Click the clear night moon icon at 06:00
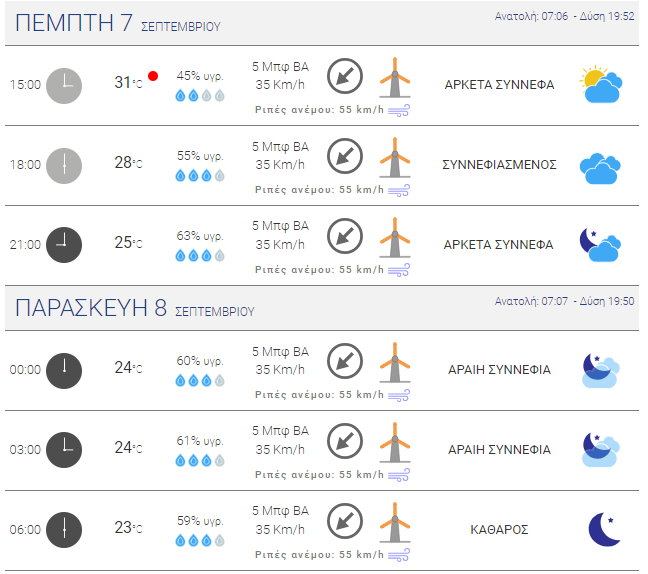Screen dimensions: 648x574 [604, 529]
